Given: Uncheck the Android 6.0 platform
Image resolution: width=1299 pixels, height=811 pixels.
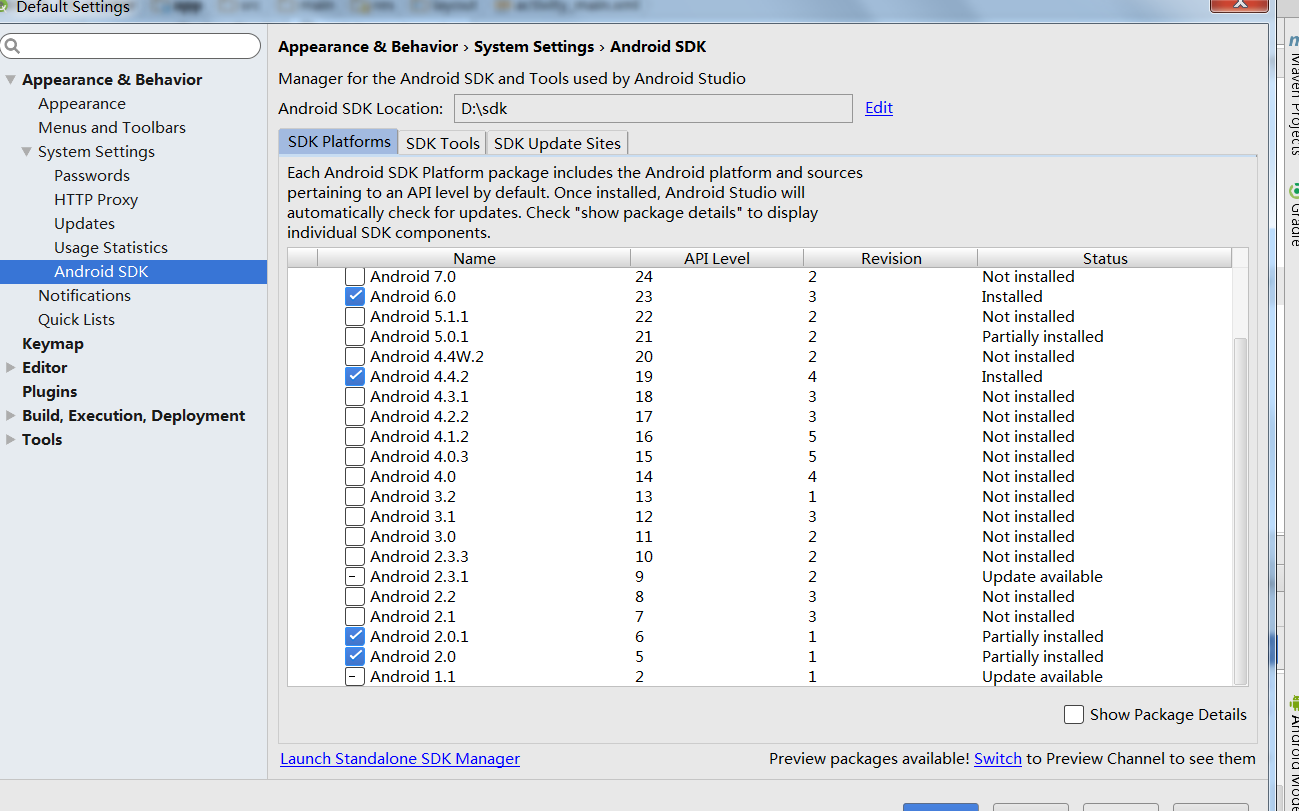Looking at the screenshot, I should click(x=355, y=297).
